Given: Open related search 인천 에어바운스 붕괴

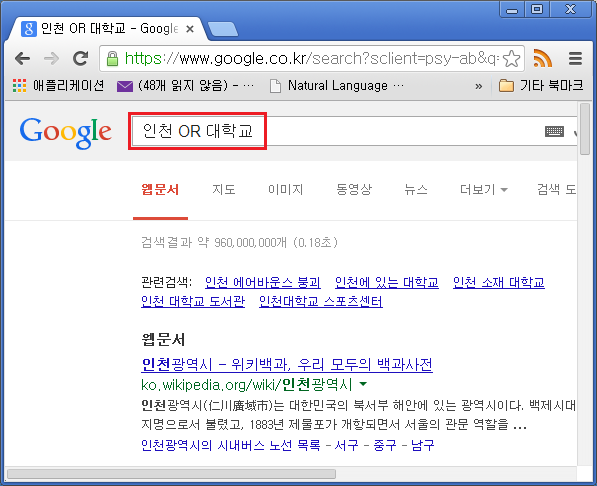Looking at the screenshot, I should pos(263,282).
